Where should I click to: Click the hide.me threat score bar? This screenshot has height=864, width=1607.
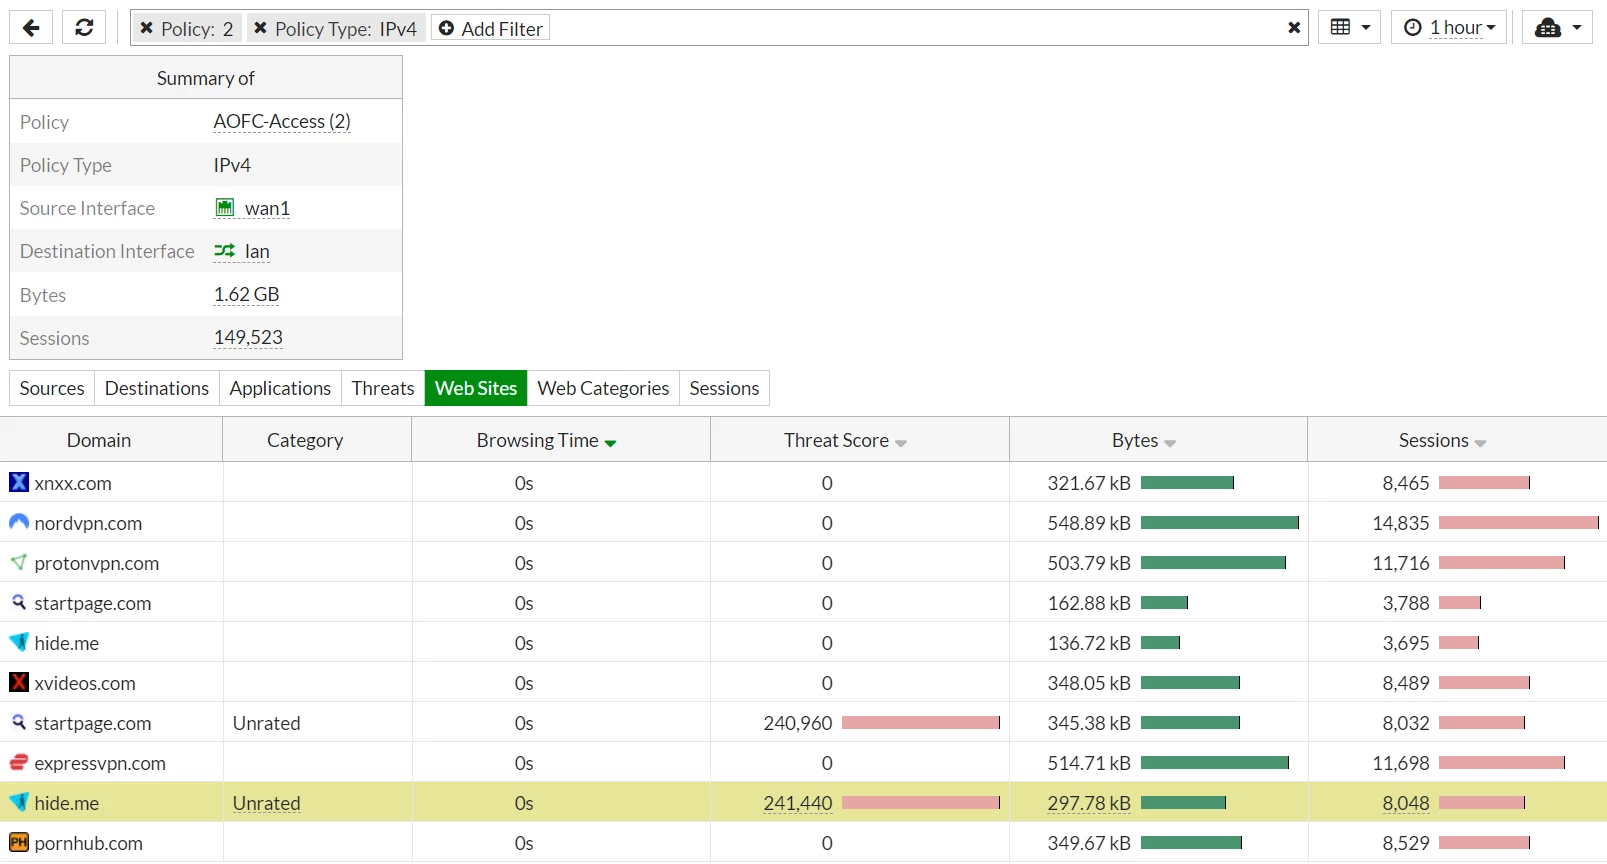pyautogui.click(x=921, y=802)
